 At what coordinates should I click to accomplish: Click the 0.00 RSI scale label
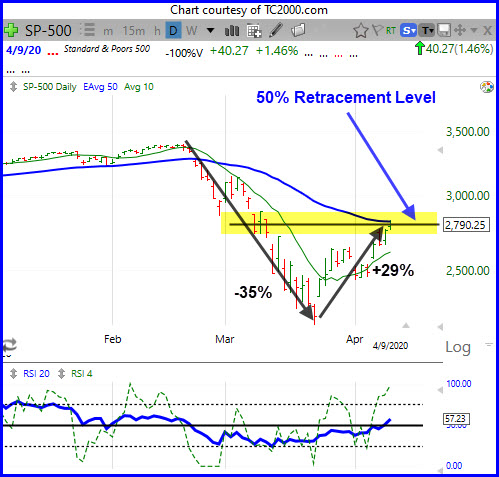click(454, 466)
